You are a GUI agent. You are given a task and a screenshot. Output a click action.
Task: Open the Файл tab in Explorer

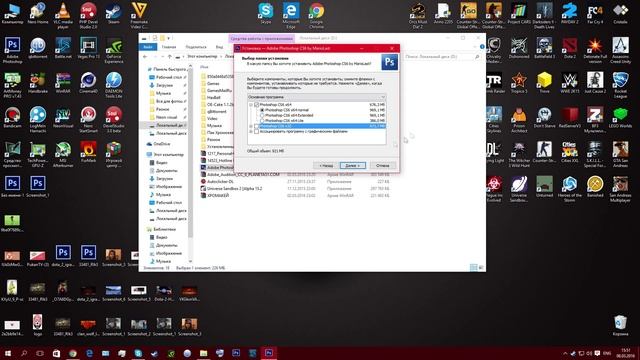click(x=148, y=47)
